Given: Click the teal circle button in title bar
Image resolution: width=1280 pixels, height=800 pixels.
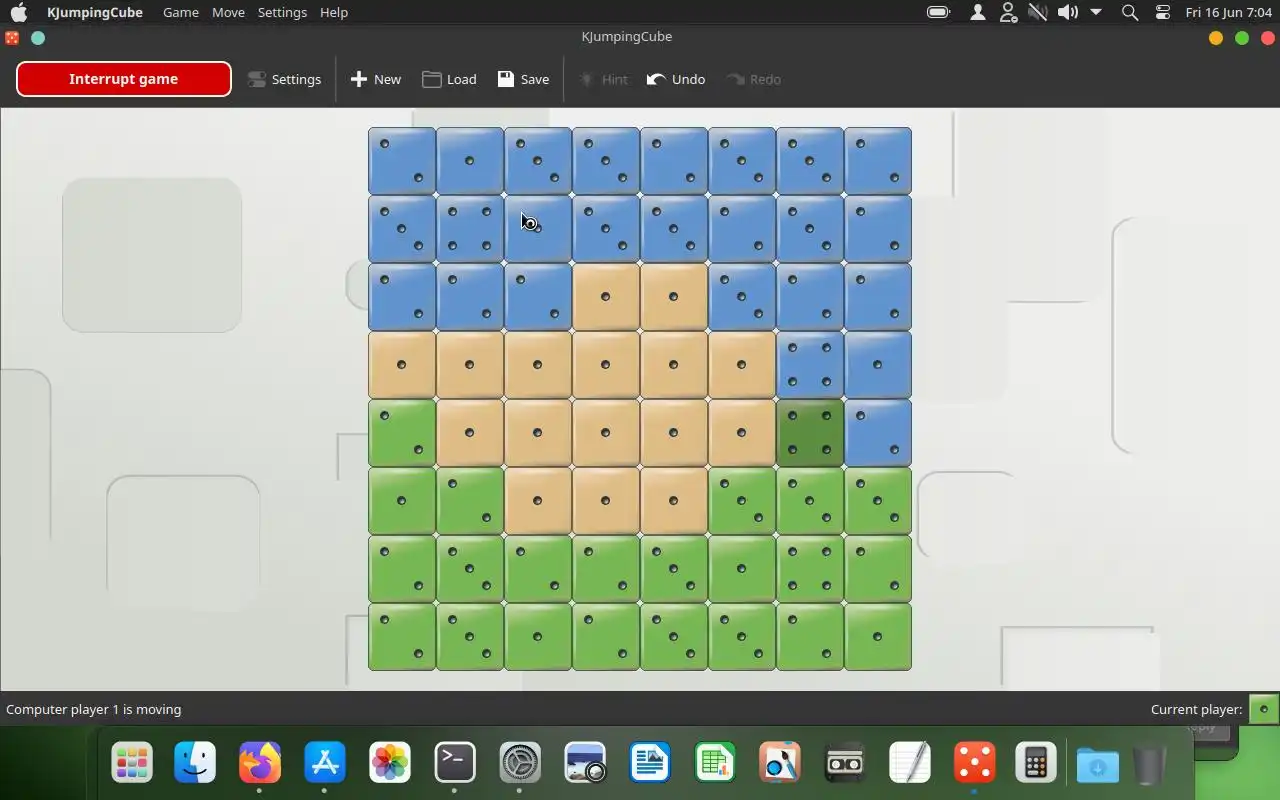Looking at the screenshot, I should pyautogui.click(x=38, y=38).
